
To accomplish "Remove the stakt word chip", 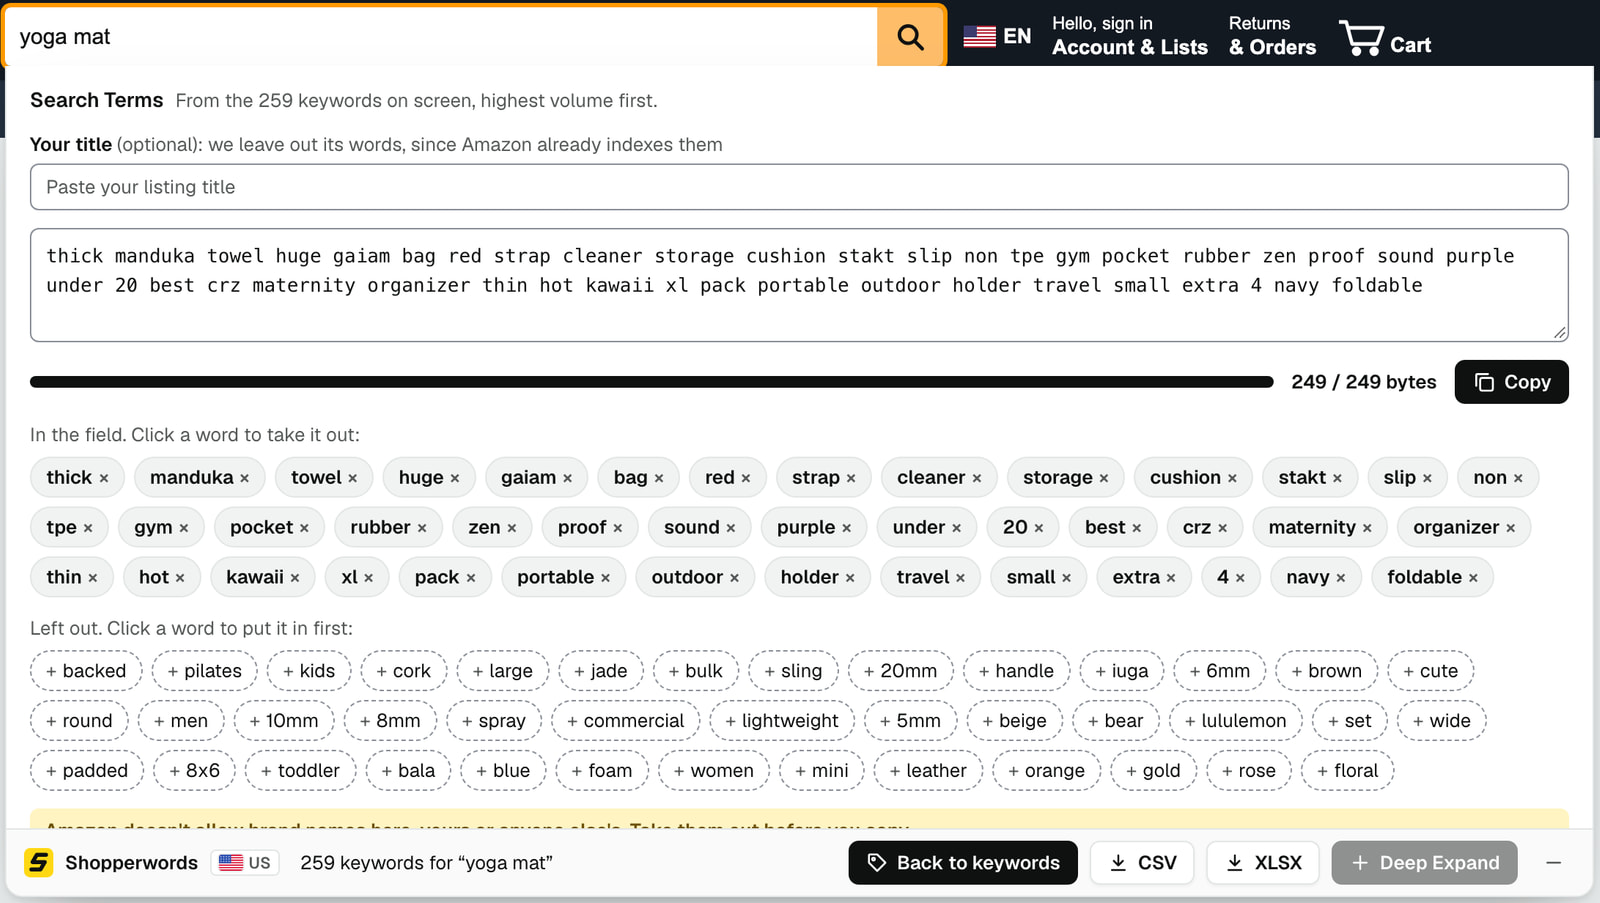I will pyautogui.click(x=1309, y=477).
